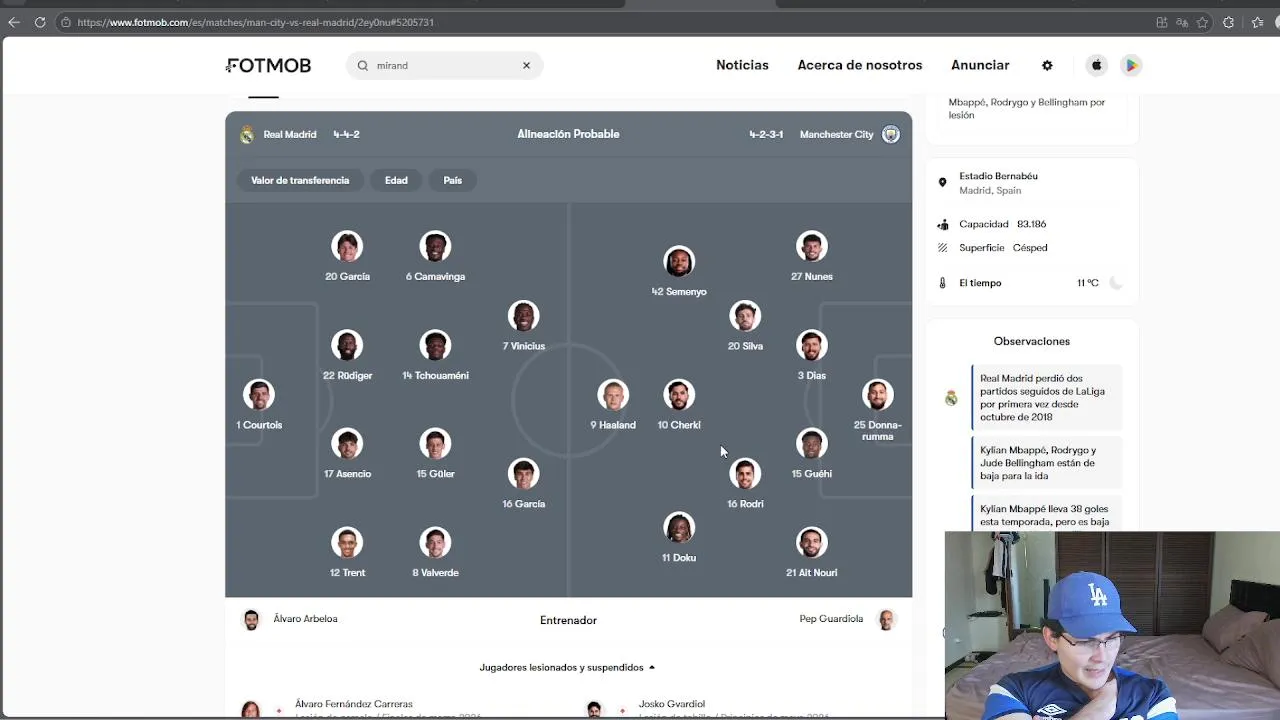The width and height of the screenshot is (1280, 720).
Task: Click the Real Madrid crest
Action: (x=247, y=134)
